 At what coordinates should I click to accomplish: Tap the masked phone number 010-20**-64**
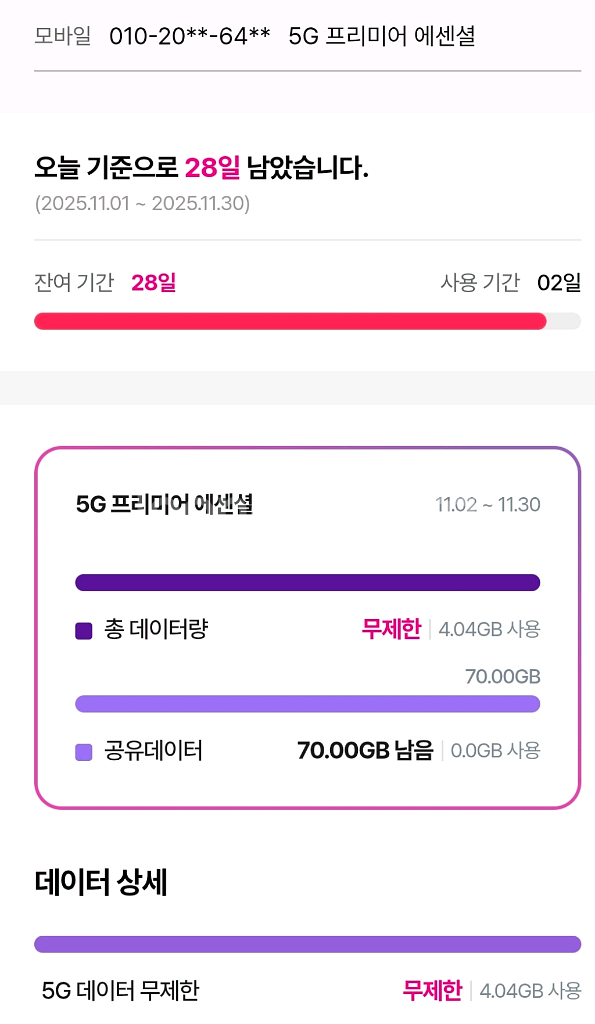pyautogui.click(x=185, y=36)
